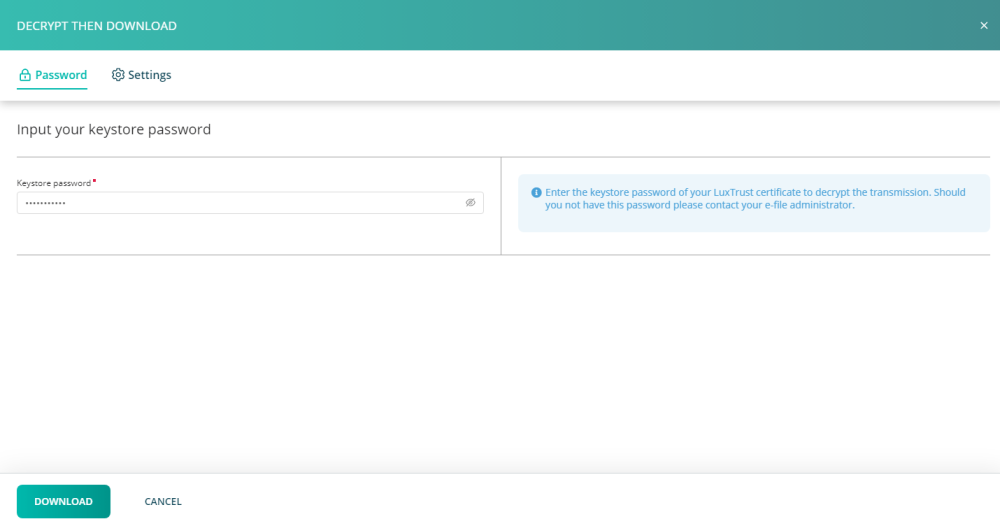Viewport: 1000px width, 526px height.
Task: Close the Decrypt Then Download dialog
Action: [x=983, y=26]
